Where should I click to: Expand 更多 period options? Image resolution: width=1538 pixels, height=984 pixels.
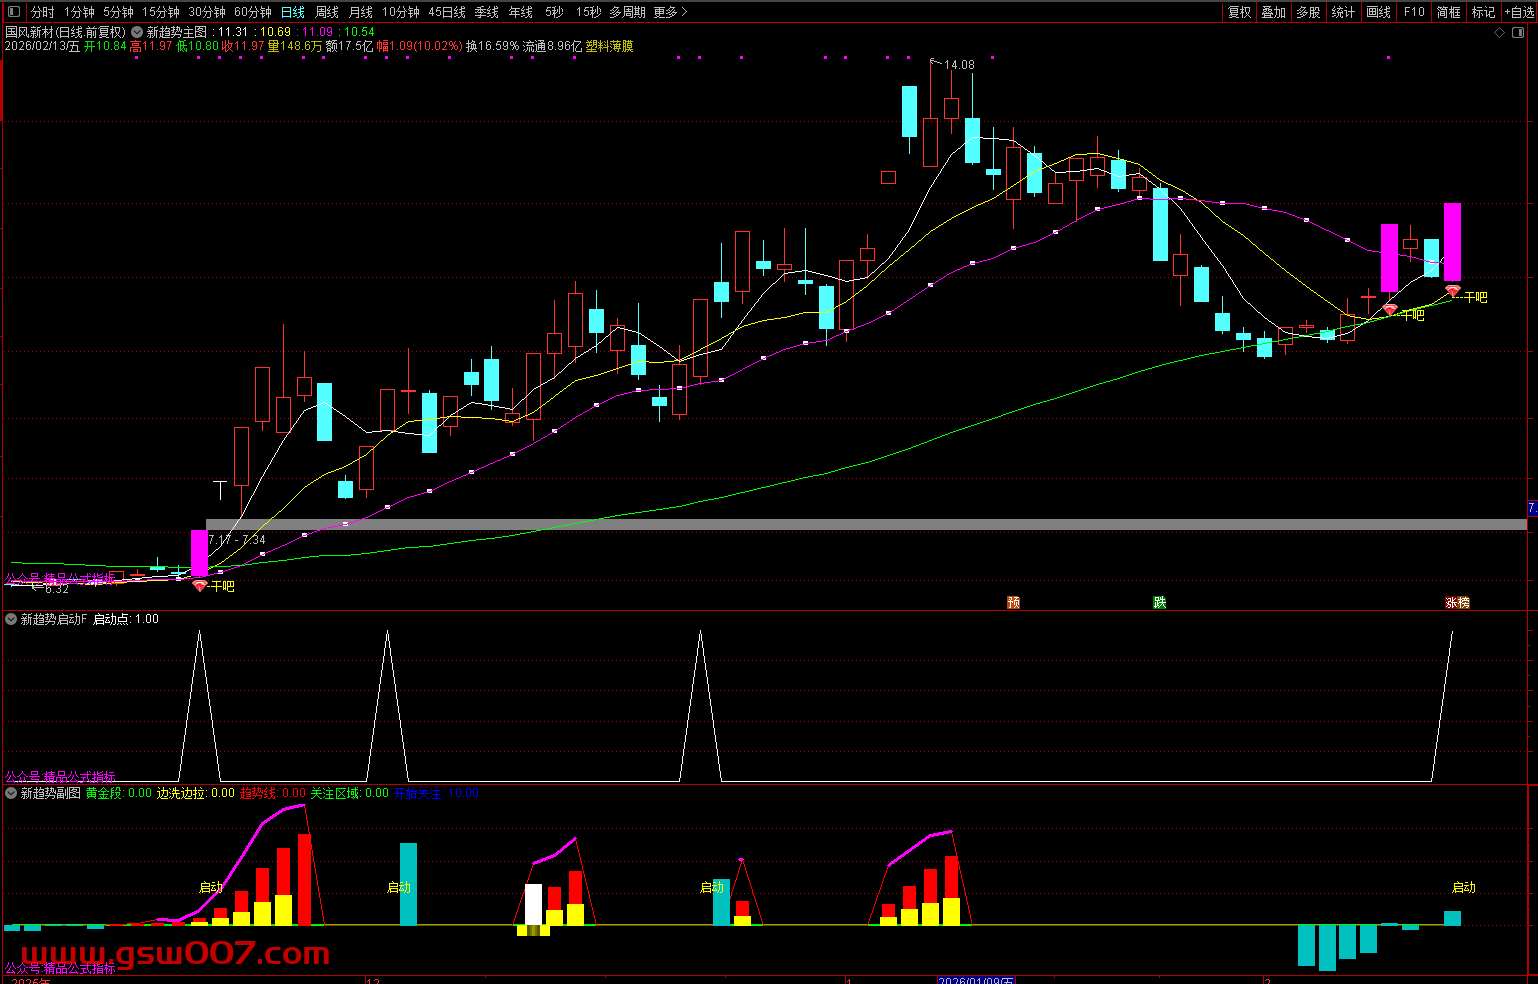(669, 12)
